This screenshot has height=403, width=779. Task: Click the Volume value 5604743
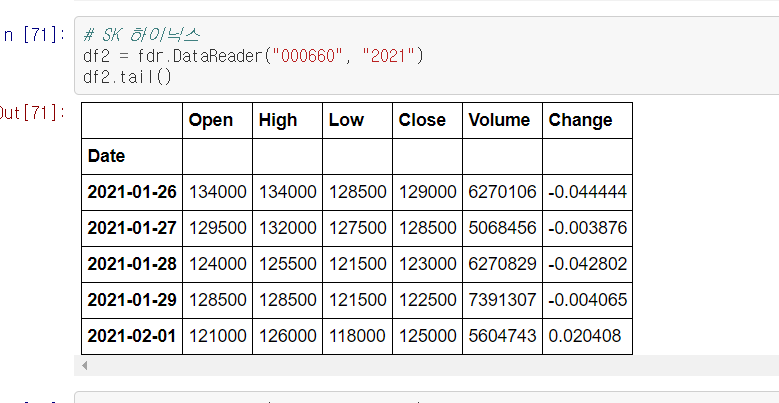(x=502, y=336)
